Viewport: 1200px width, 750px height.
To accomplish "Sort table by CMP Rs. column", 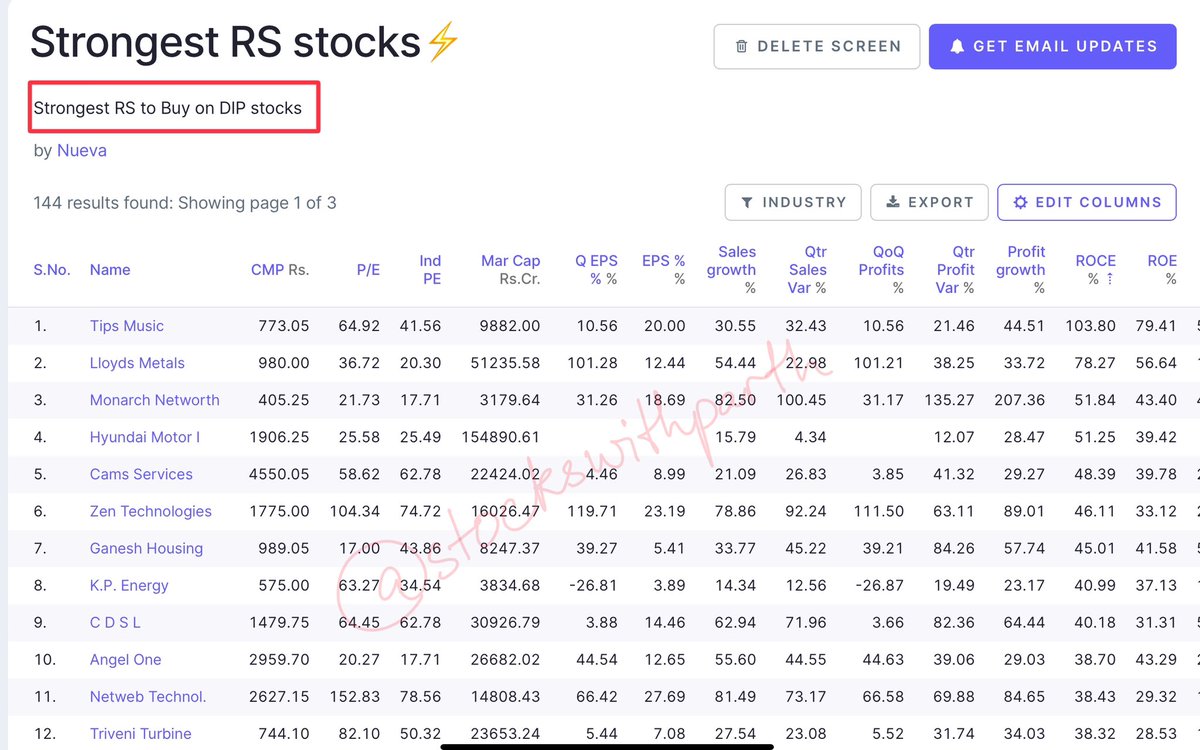I will pos(280,270).
